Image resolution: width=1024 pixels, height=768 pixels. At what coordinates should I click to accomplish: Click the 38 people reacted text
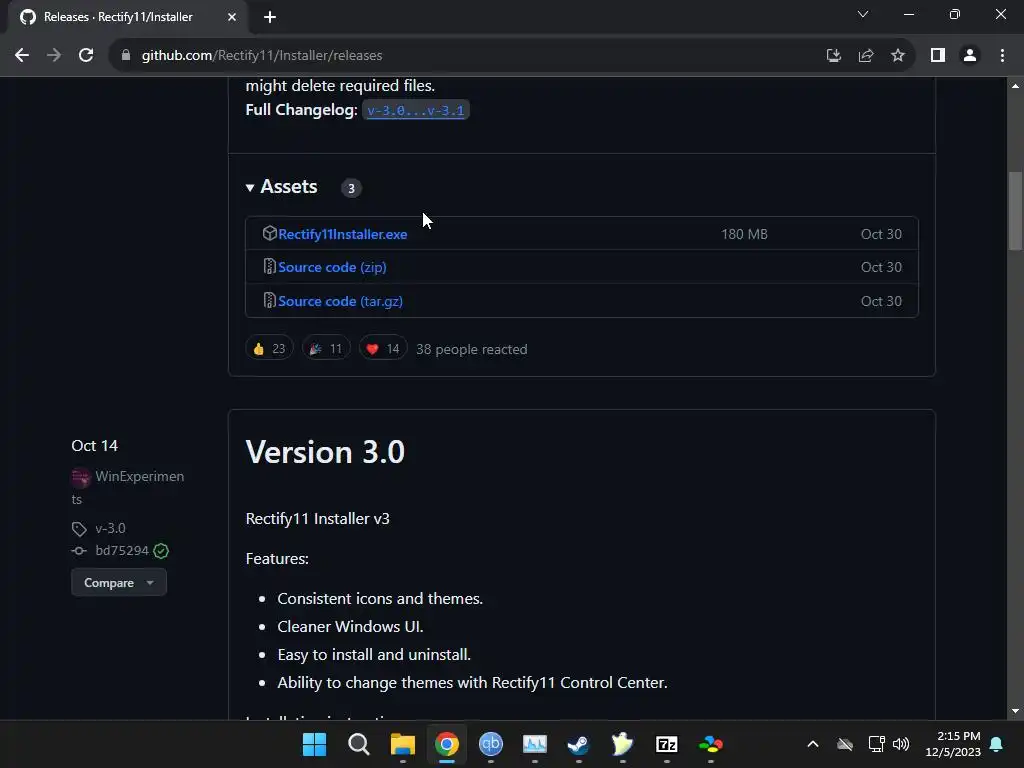click(x=472, y=349)
